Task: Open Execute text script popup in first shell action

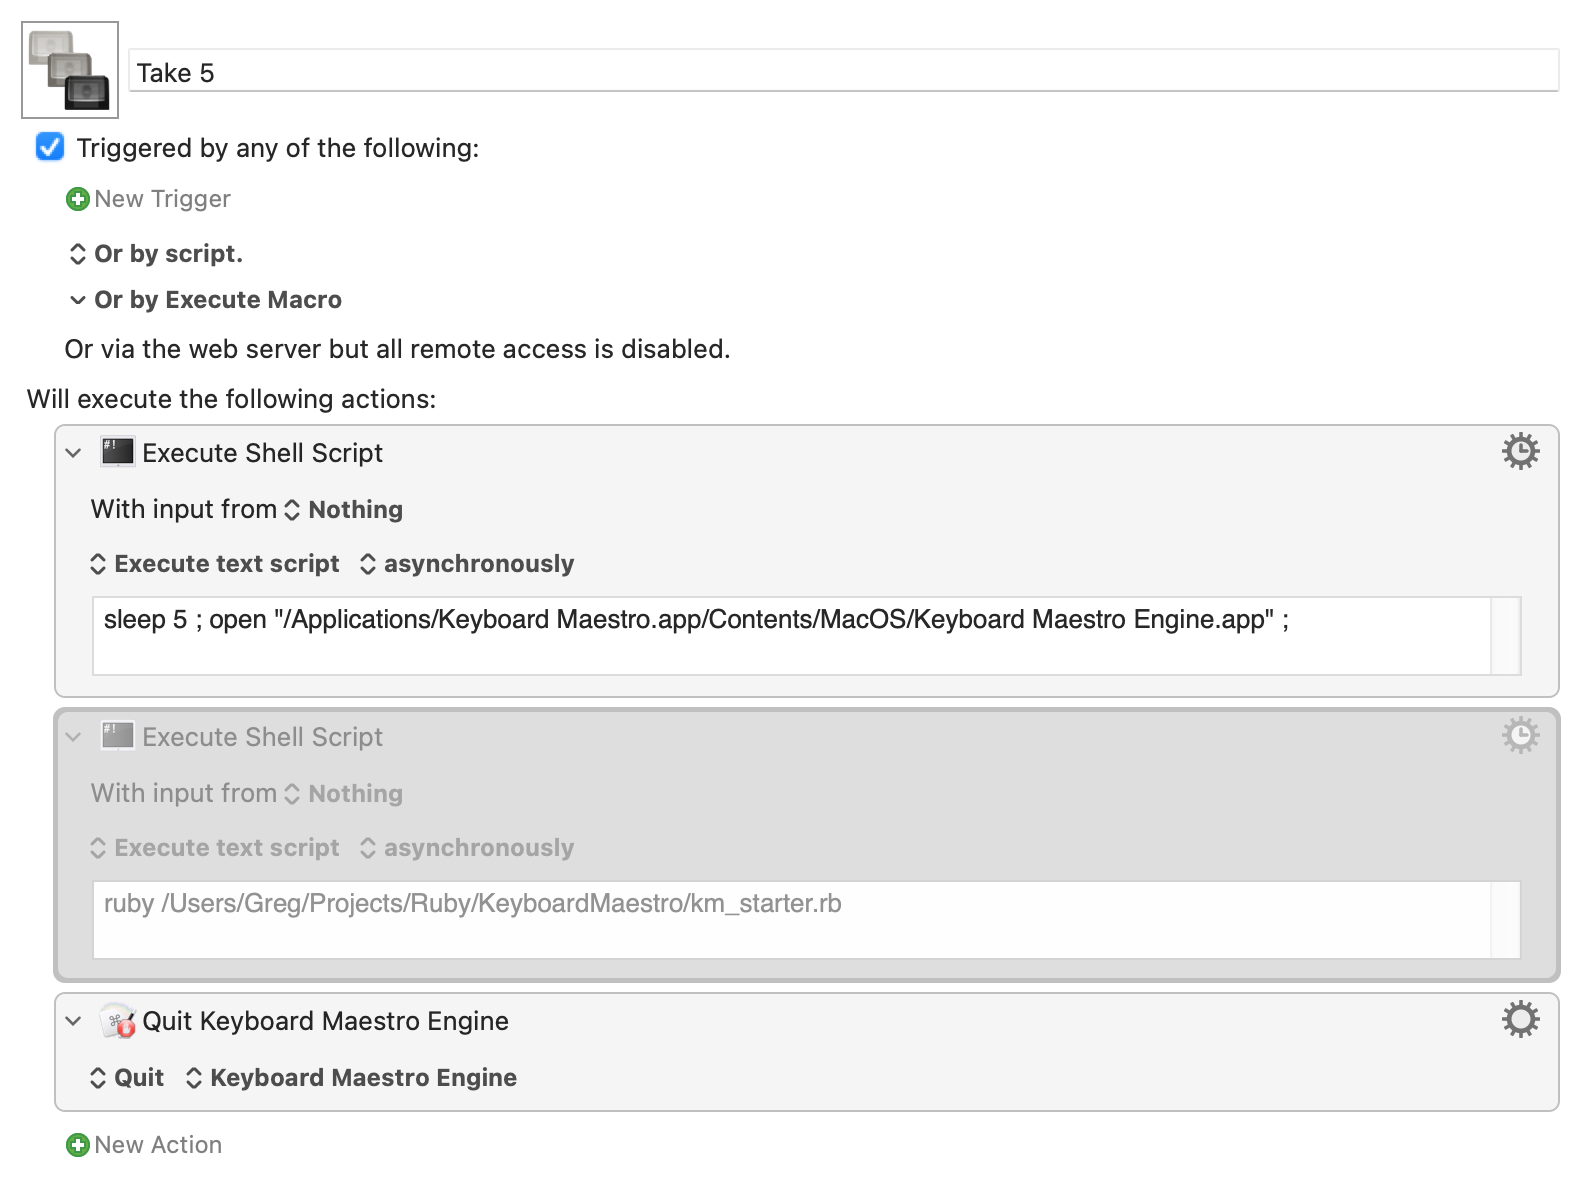Action: pyautogui.click(x=215, y=564)
